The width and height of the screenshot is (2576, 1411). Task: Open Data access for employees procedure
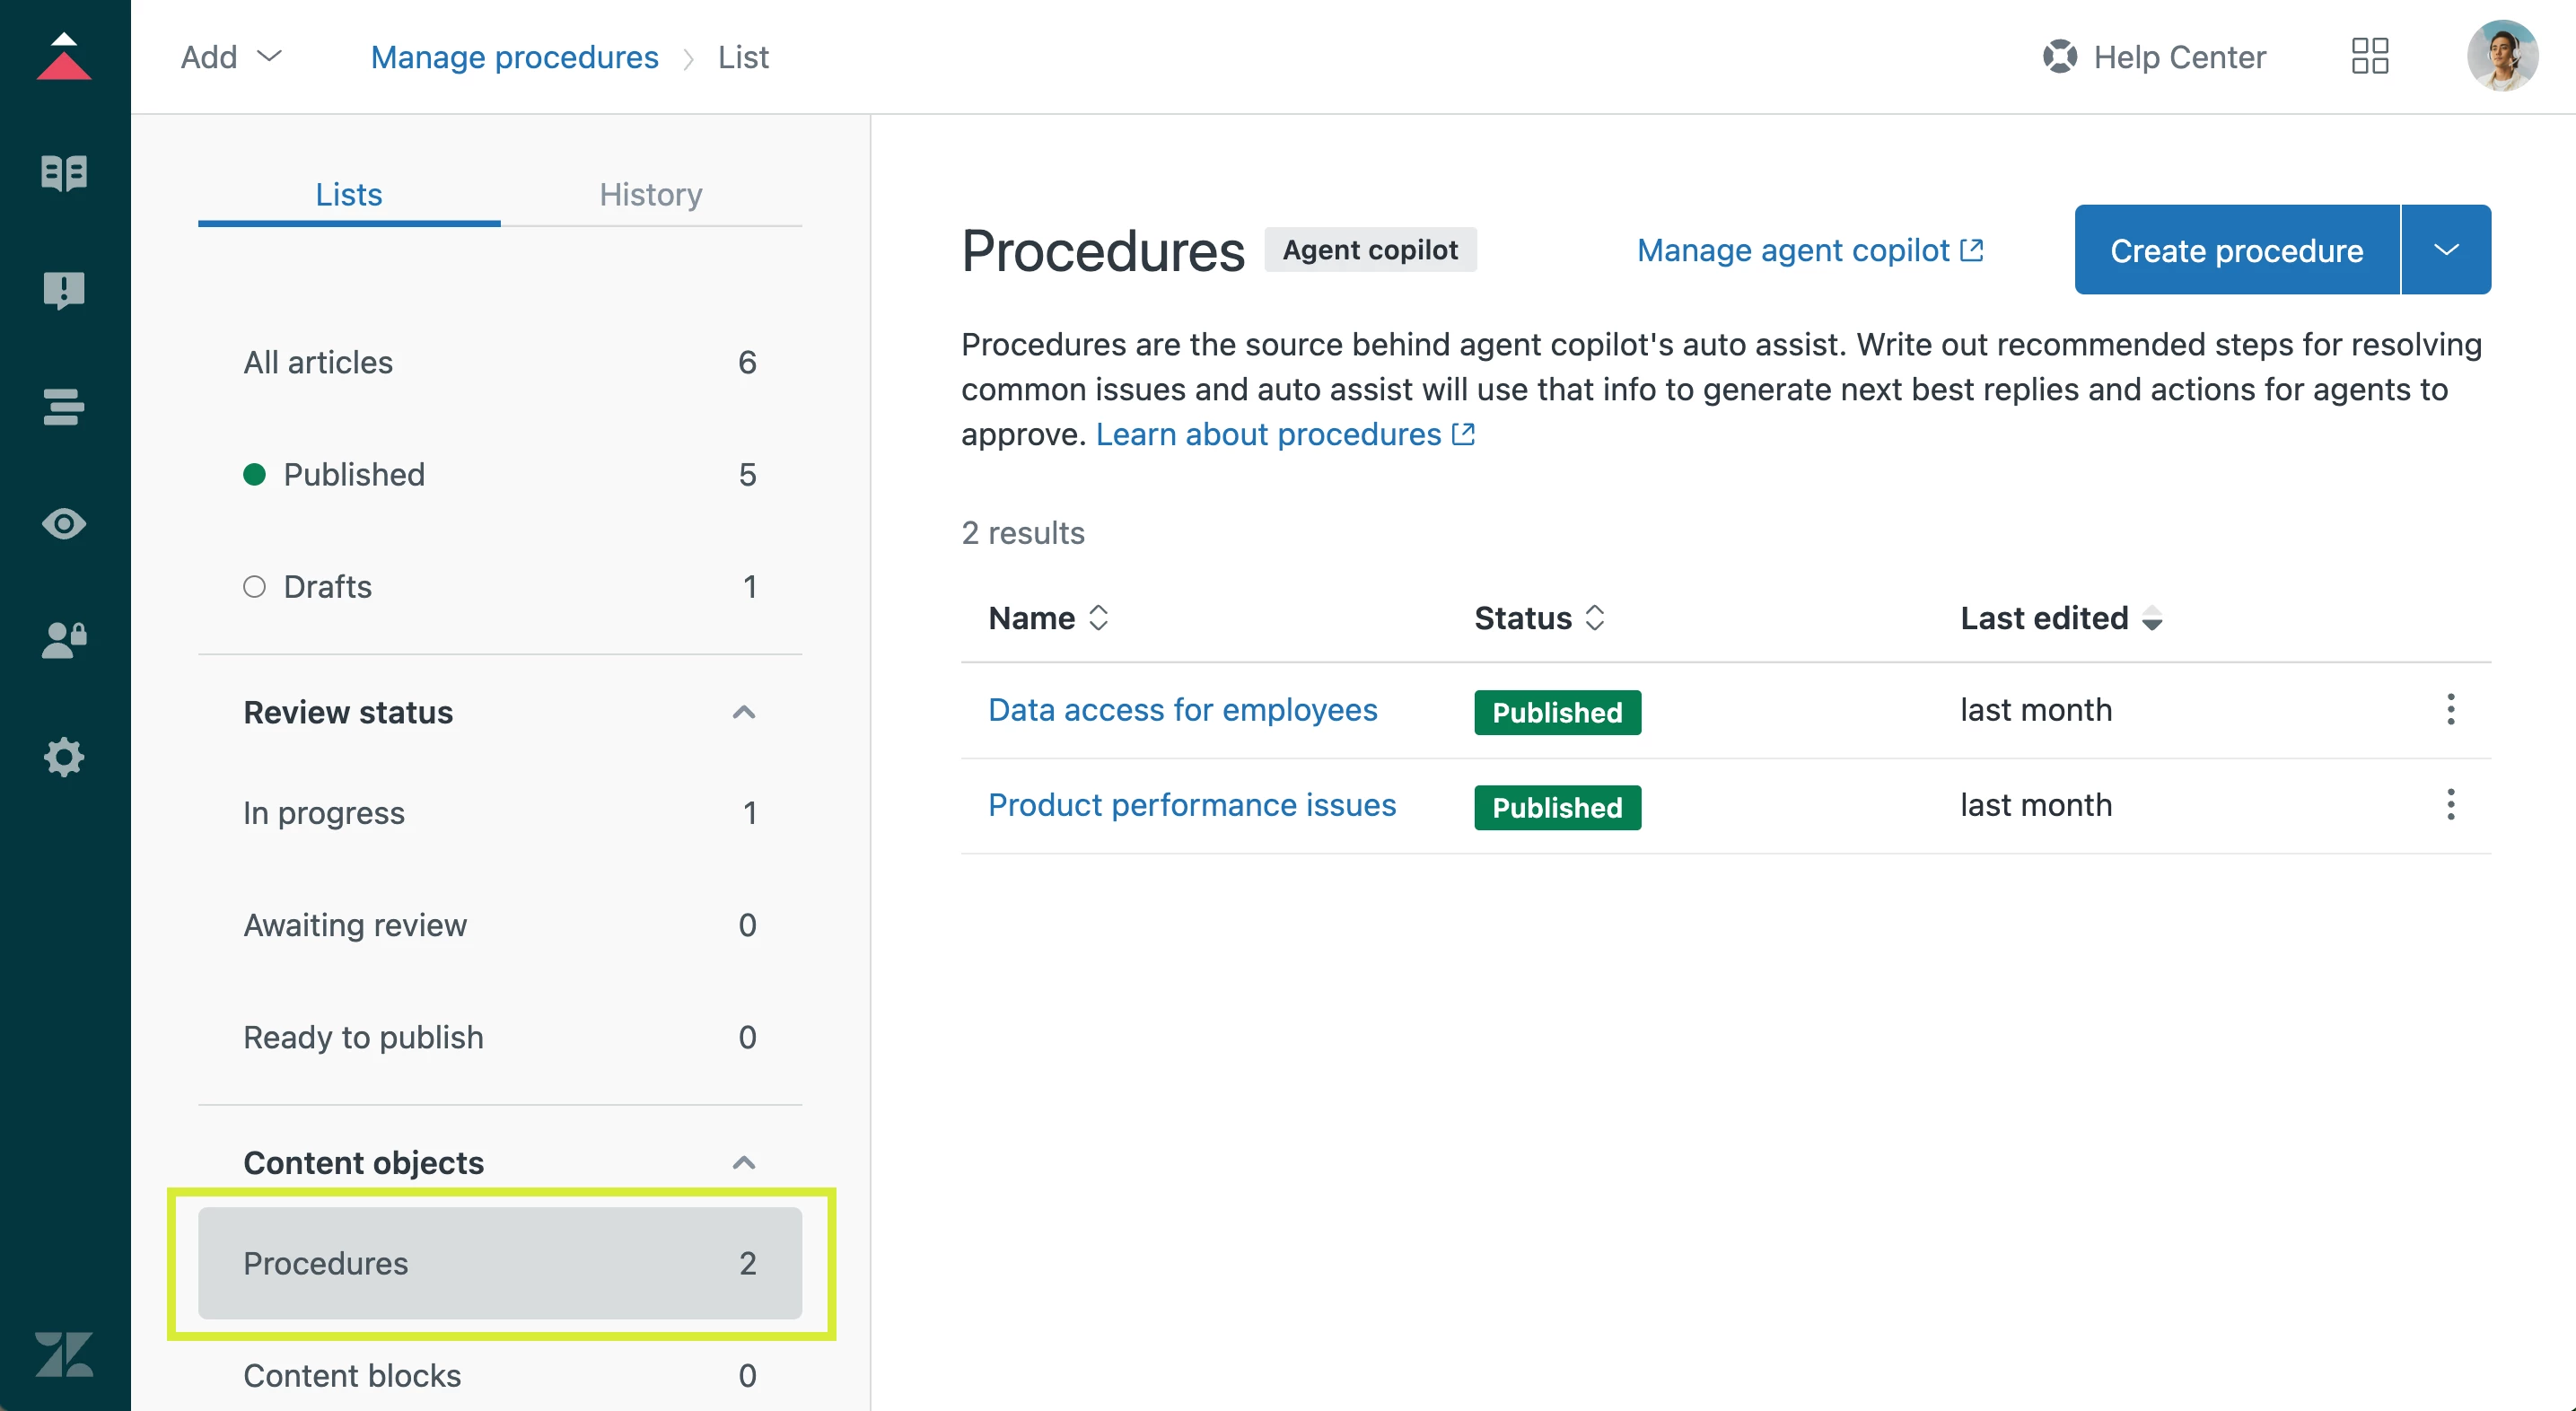[1182, 710]
